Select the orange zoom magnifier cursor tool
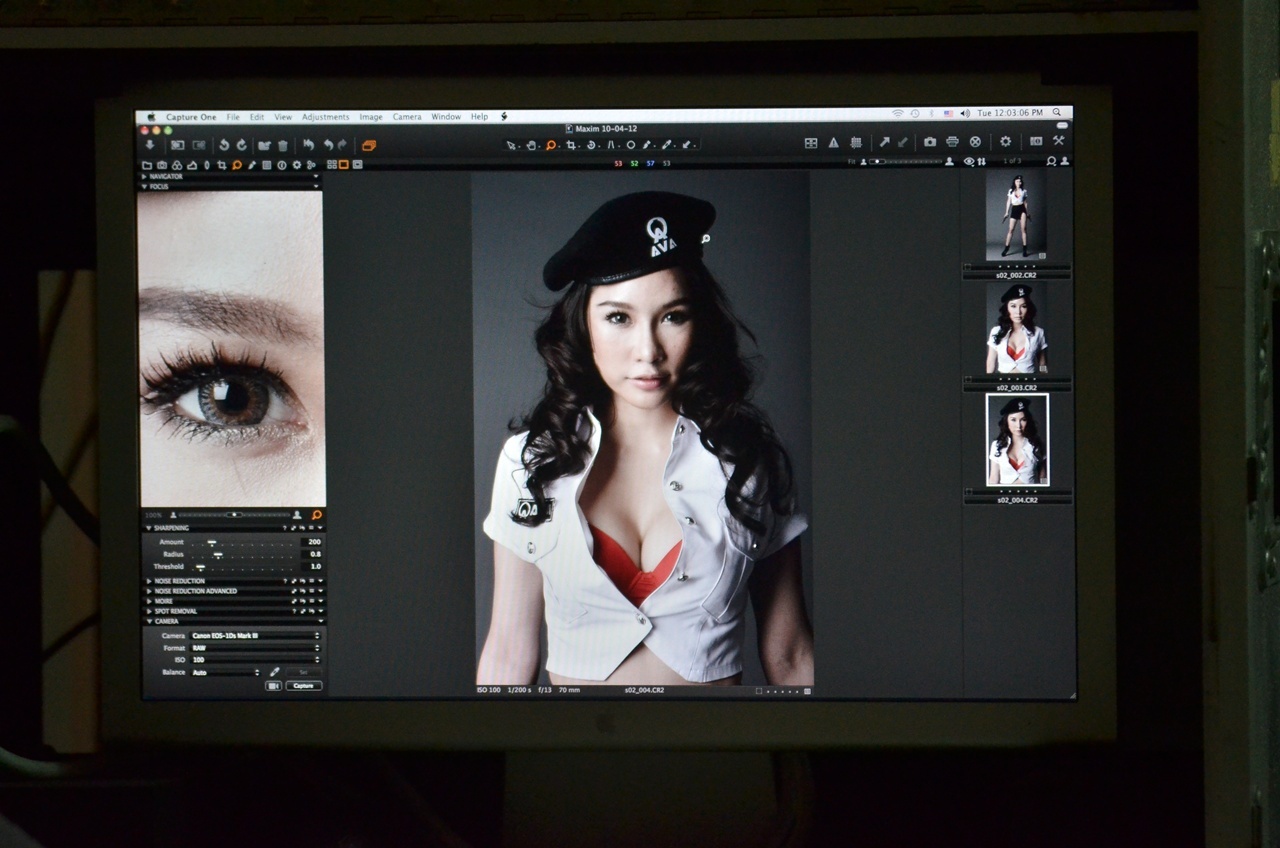This screenshot has height=848, width=1280. coord(551,145)
